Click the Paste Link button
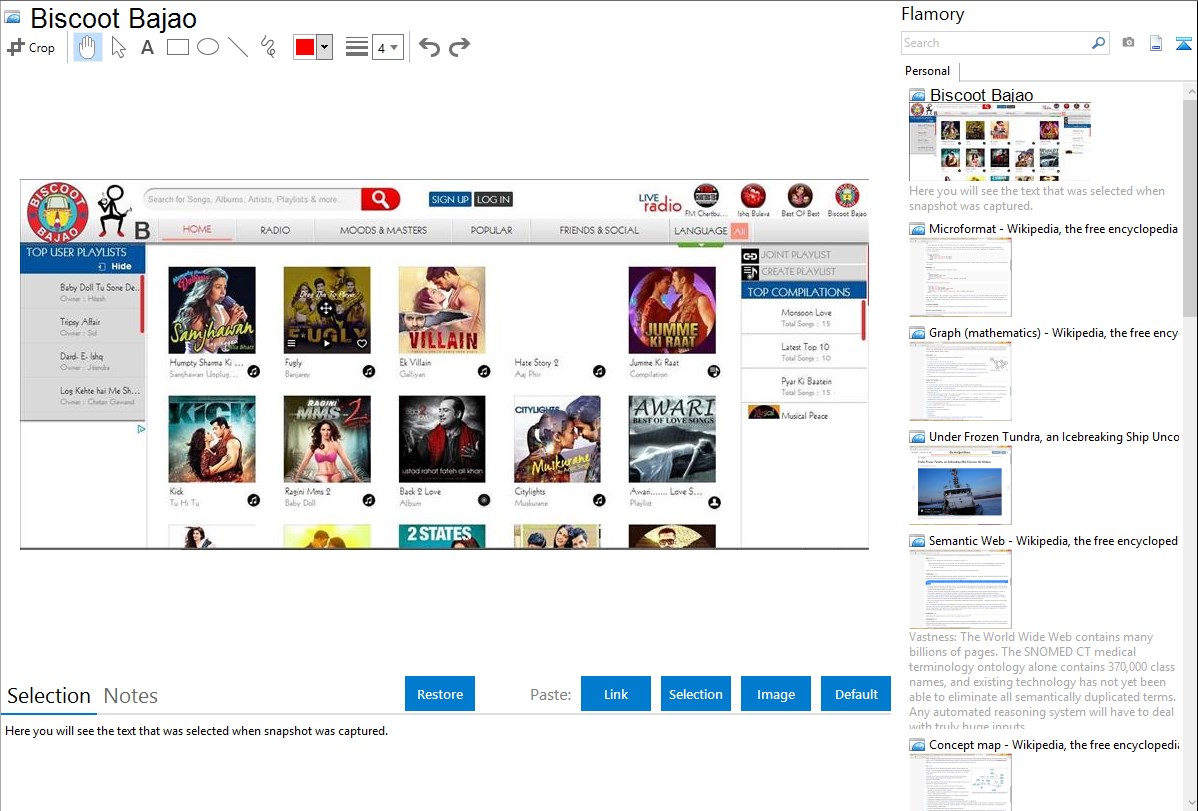The image size is (1198, 811). tap(616, 694)
